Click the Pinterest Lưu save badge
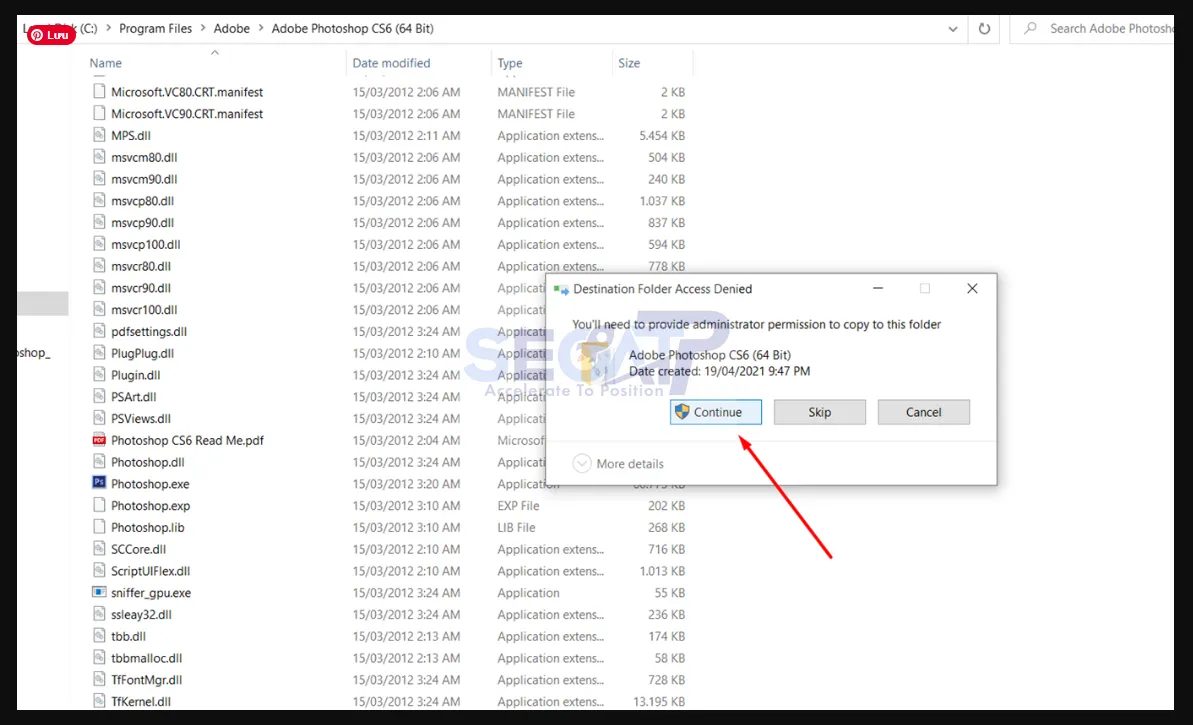Screen dimensions: 1193x725 (50, 34)
